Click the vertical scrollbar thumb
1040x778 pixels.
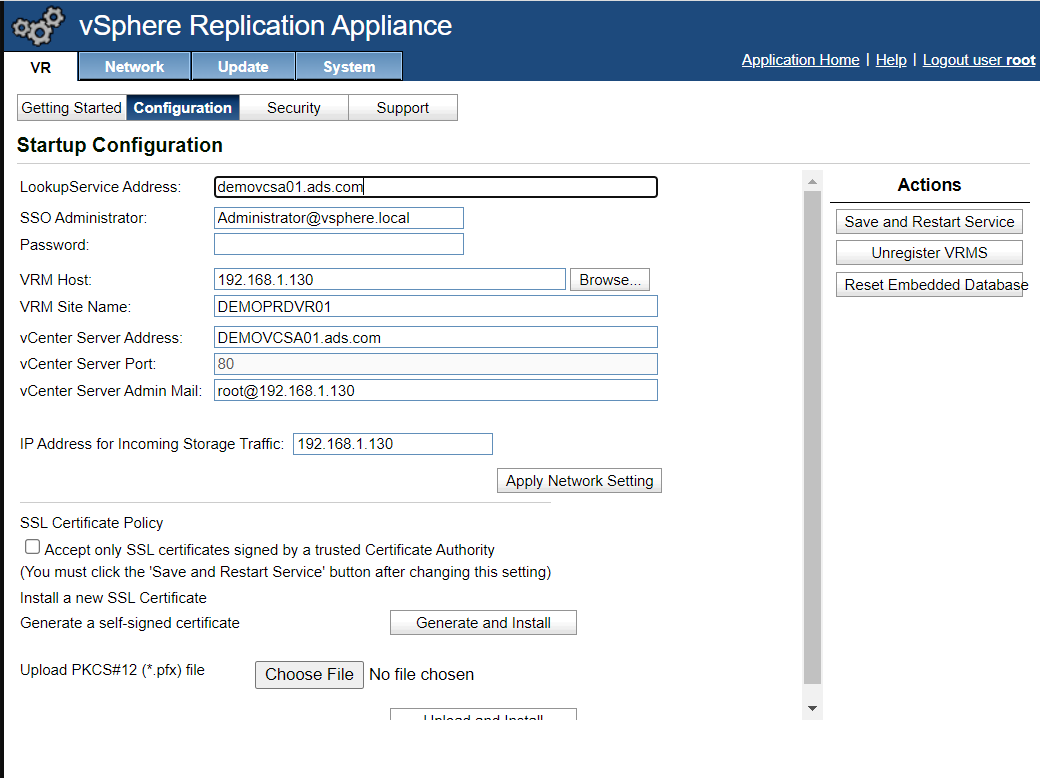click(x=812, y=437)
